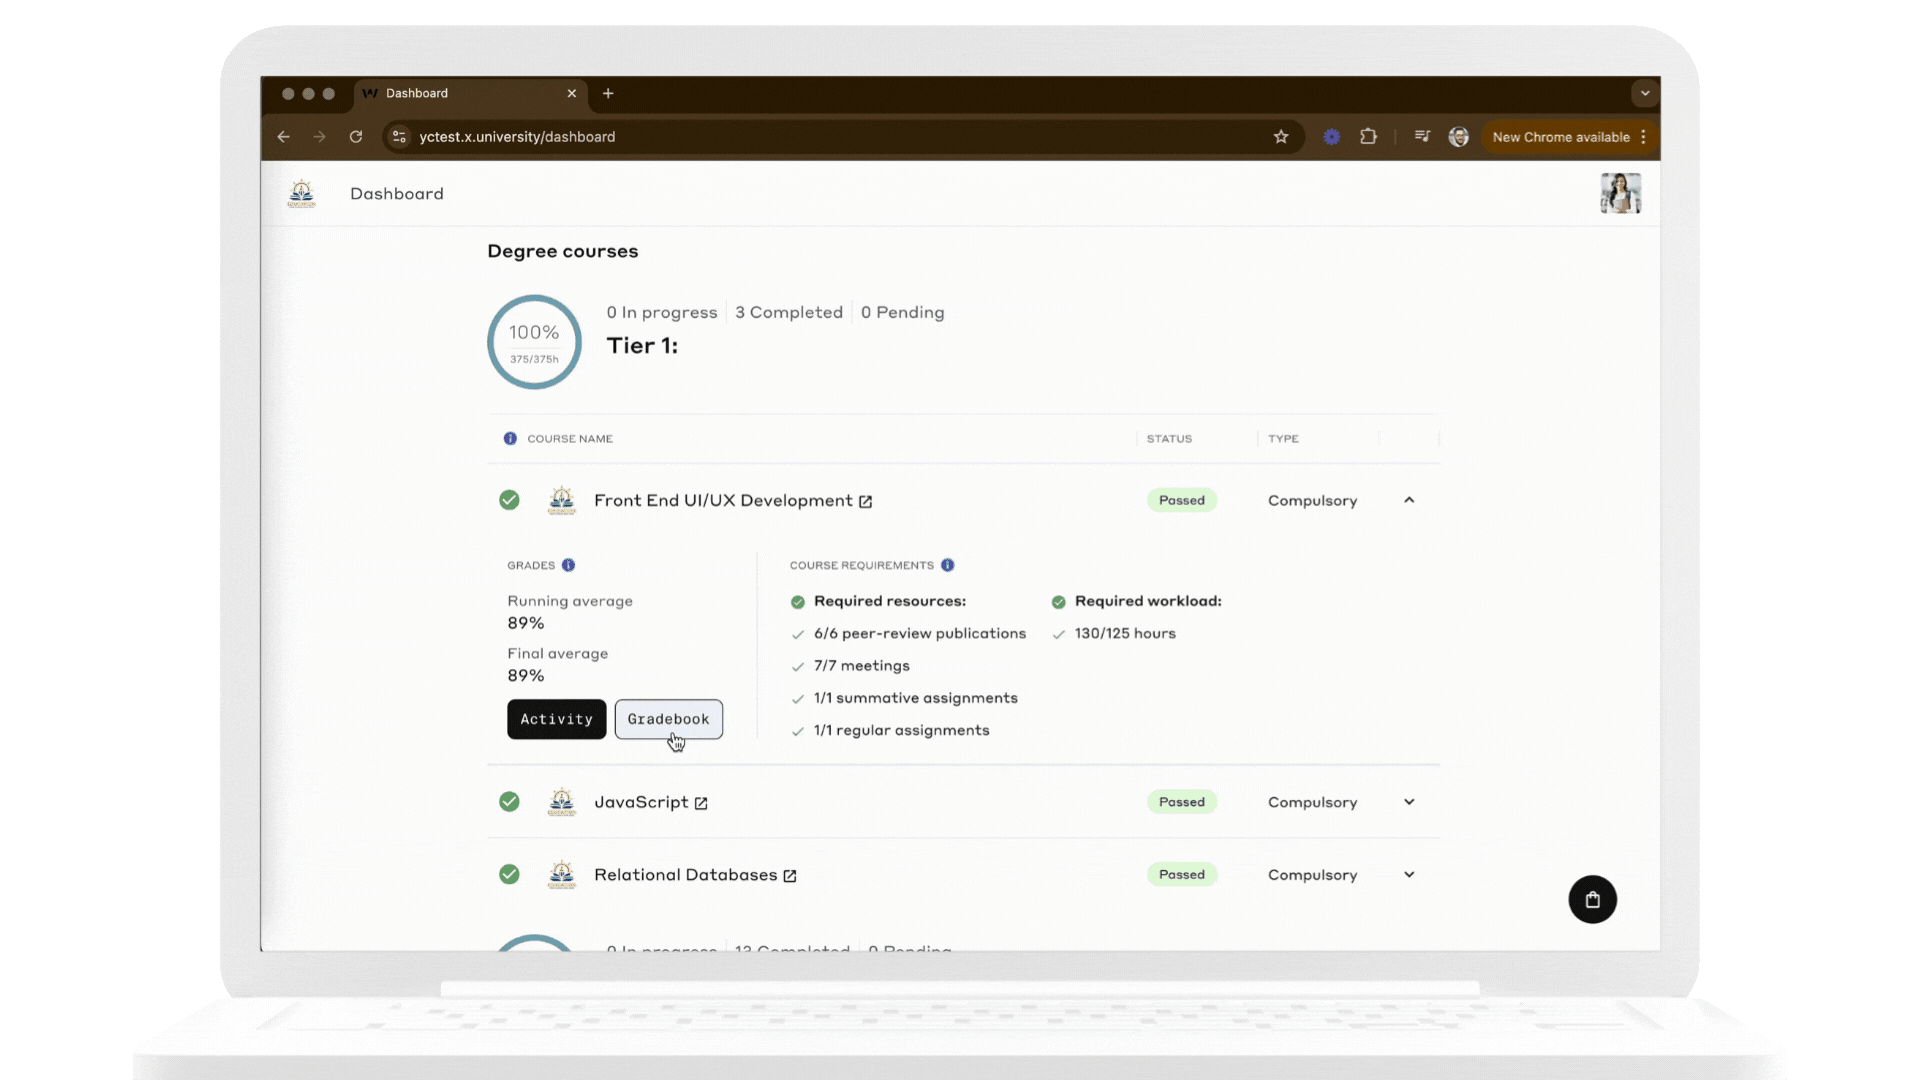Open the Chrome three-dot menu
Viewport: 1920px width, 1080px height.
coord(1645,137)
